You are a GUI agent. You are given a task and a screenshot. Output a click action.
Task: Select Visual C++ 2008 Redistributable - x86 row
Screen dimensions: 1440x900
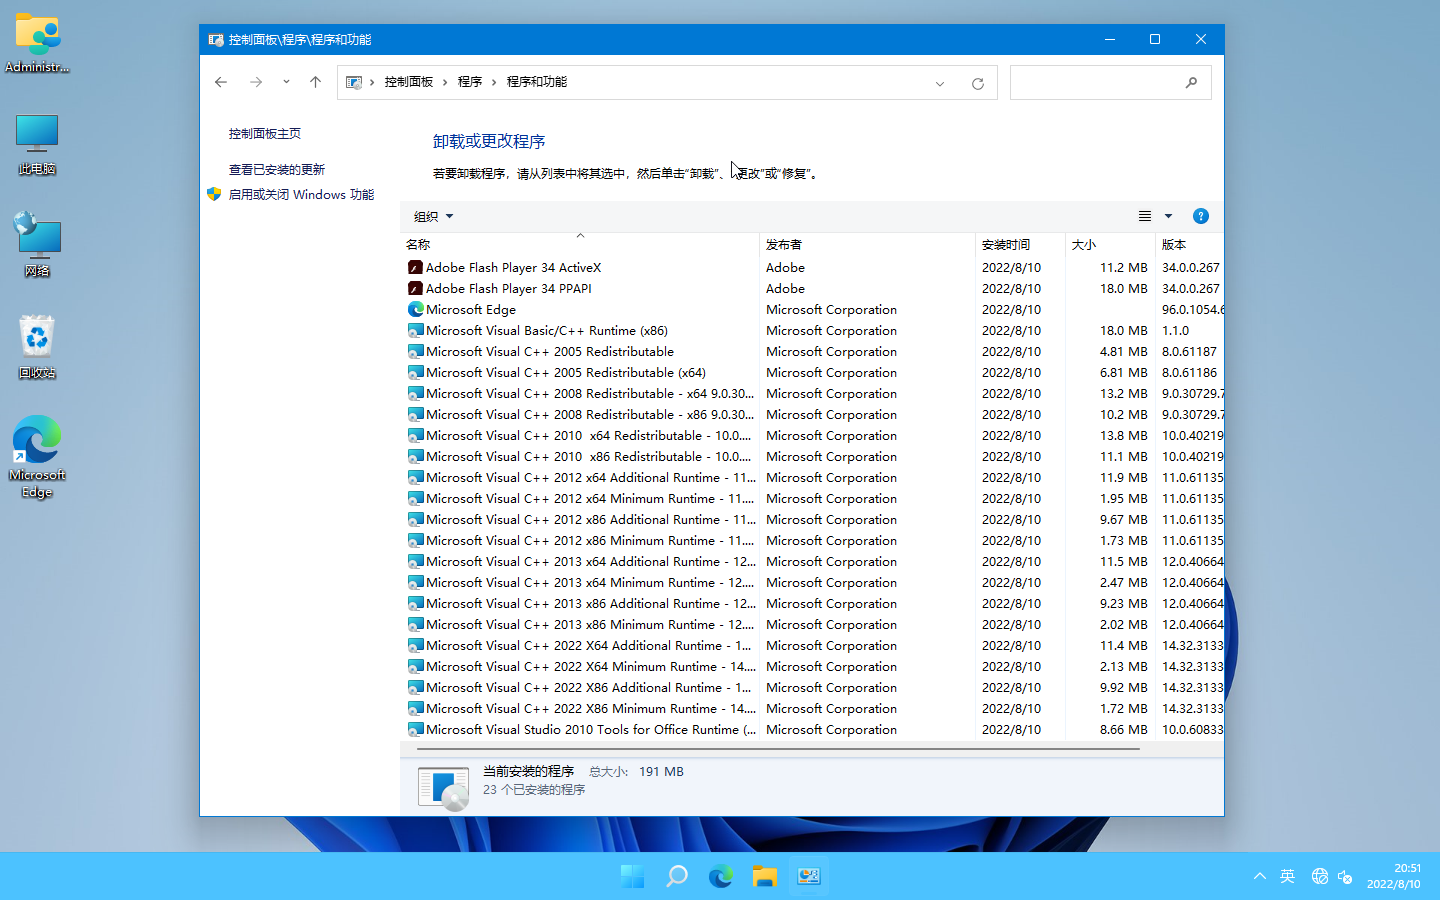[x=812, y=415]
